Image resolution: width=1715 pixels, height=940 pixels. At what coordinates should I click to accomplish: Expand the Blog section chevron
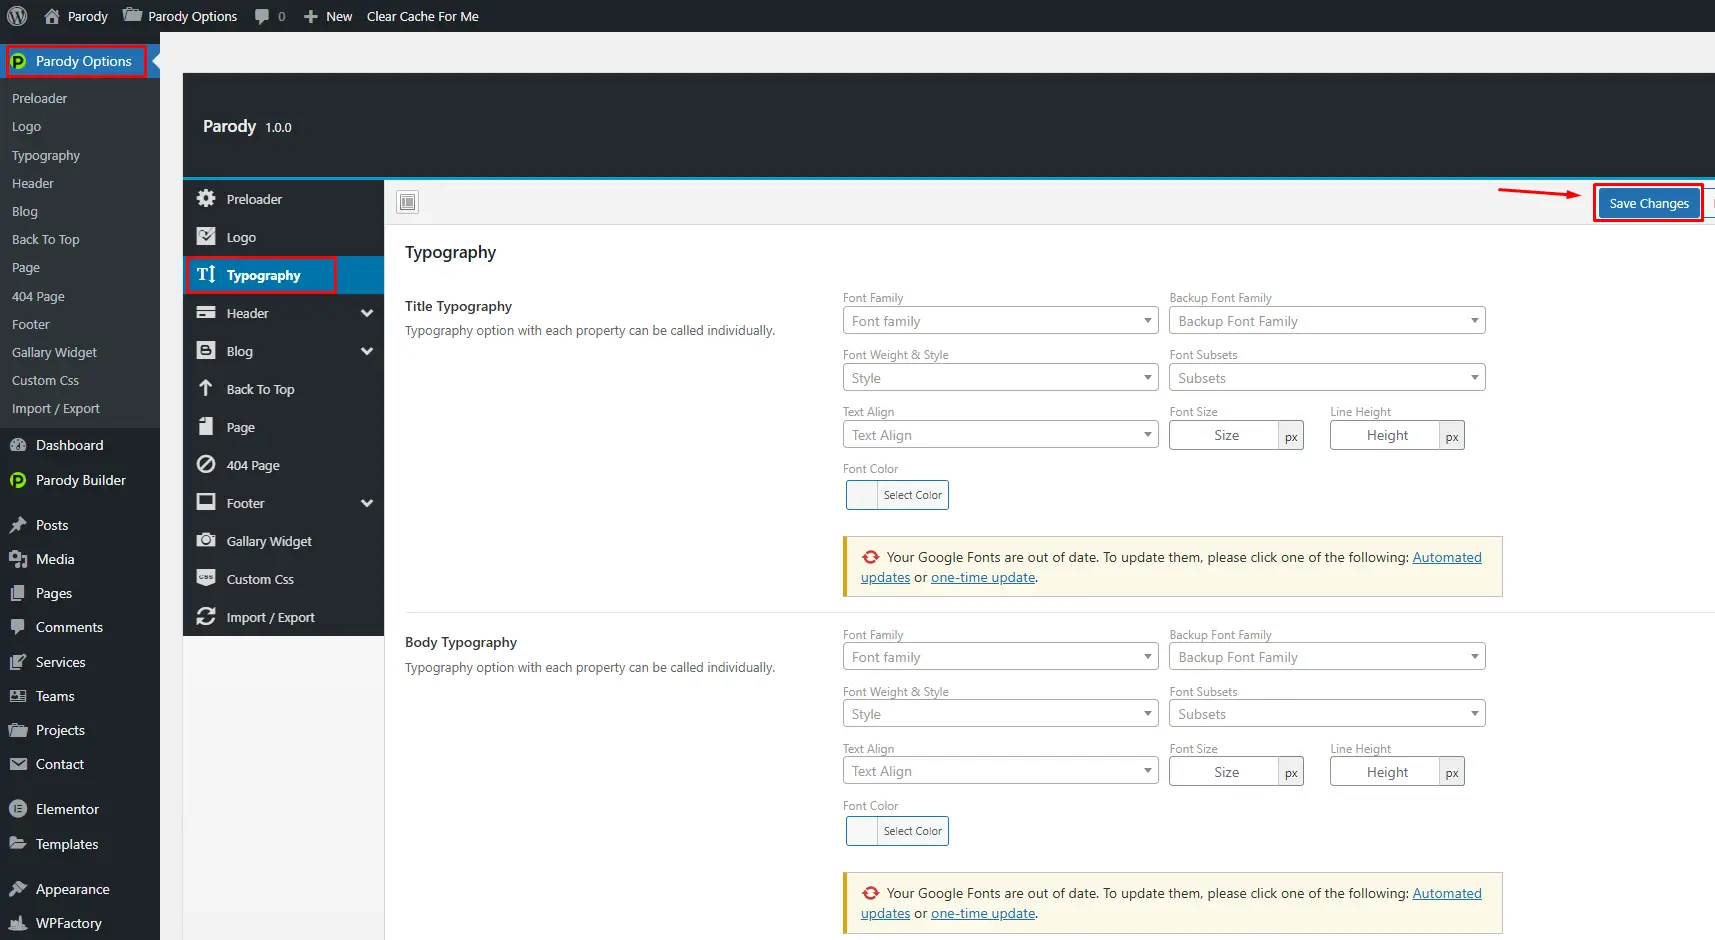[367, 351]
